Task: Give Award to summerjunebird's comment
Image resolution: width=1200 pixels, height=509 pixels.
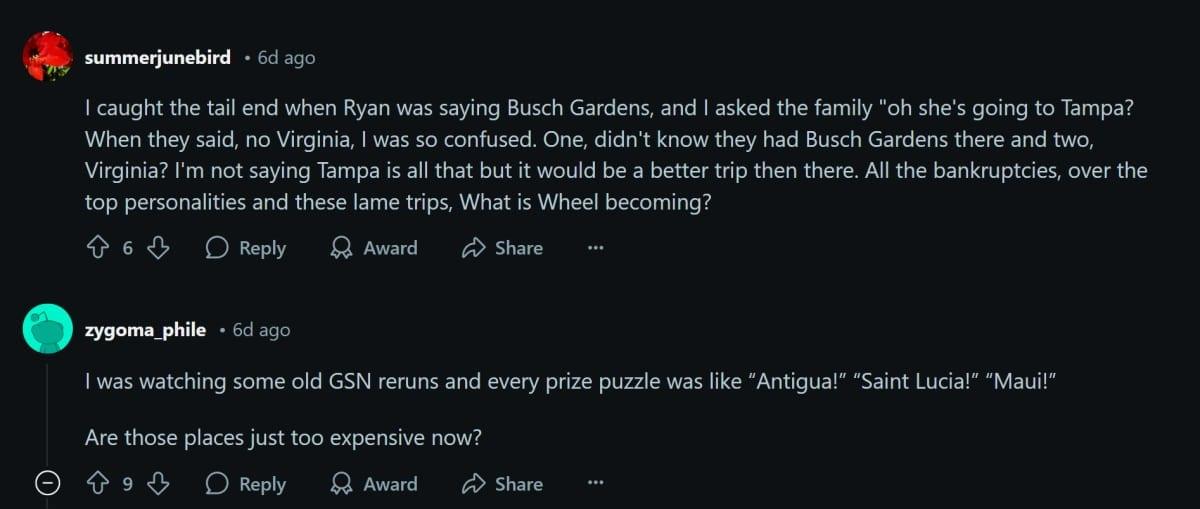Action: pos(374,248)
